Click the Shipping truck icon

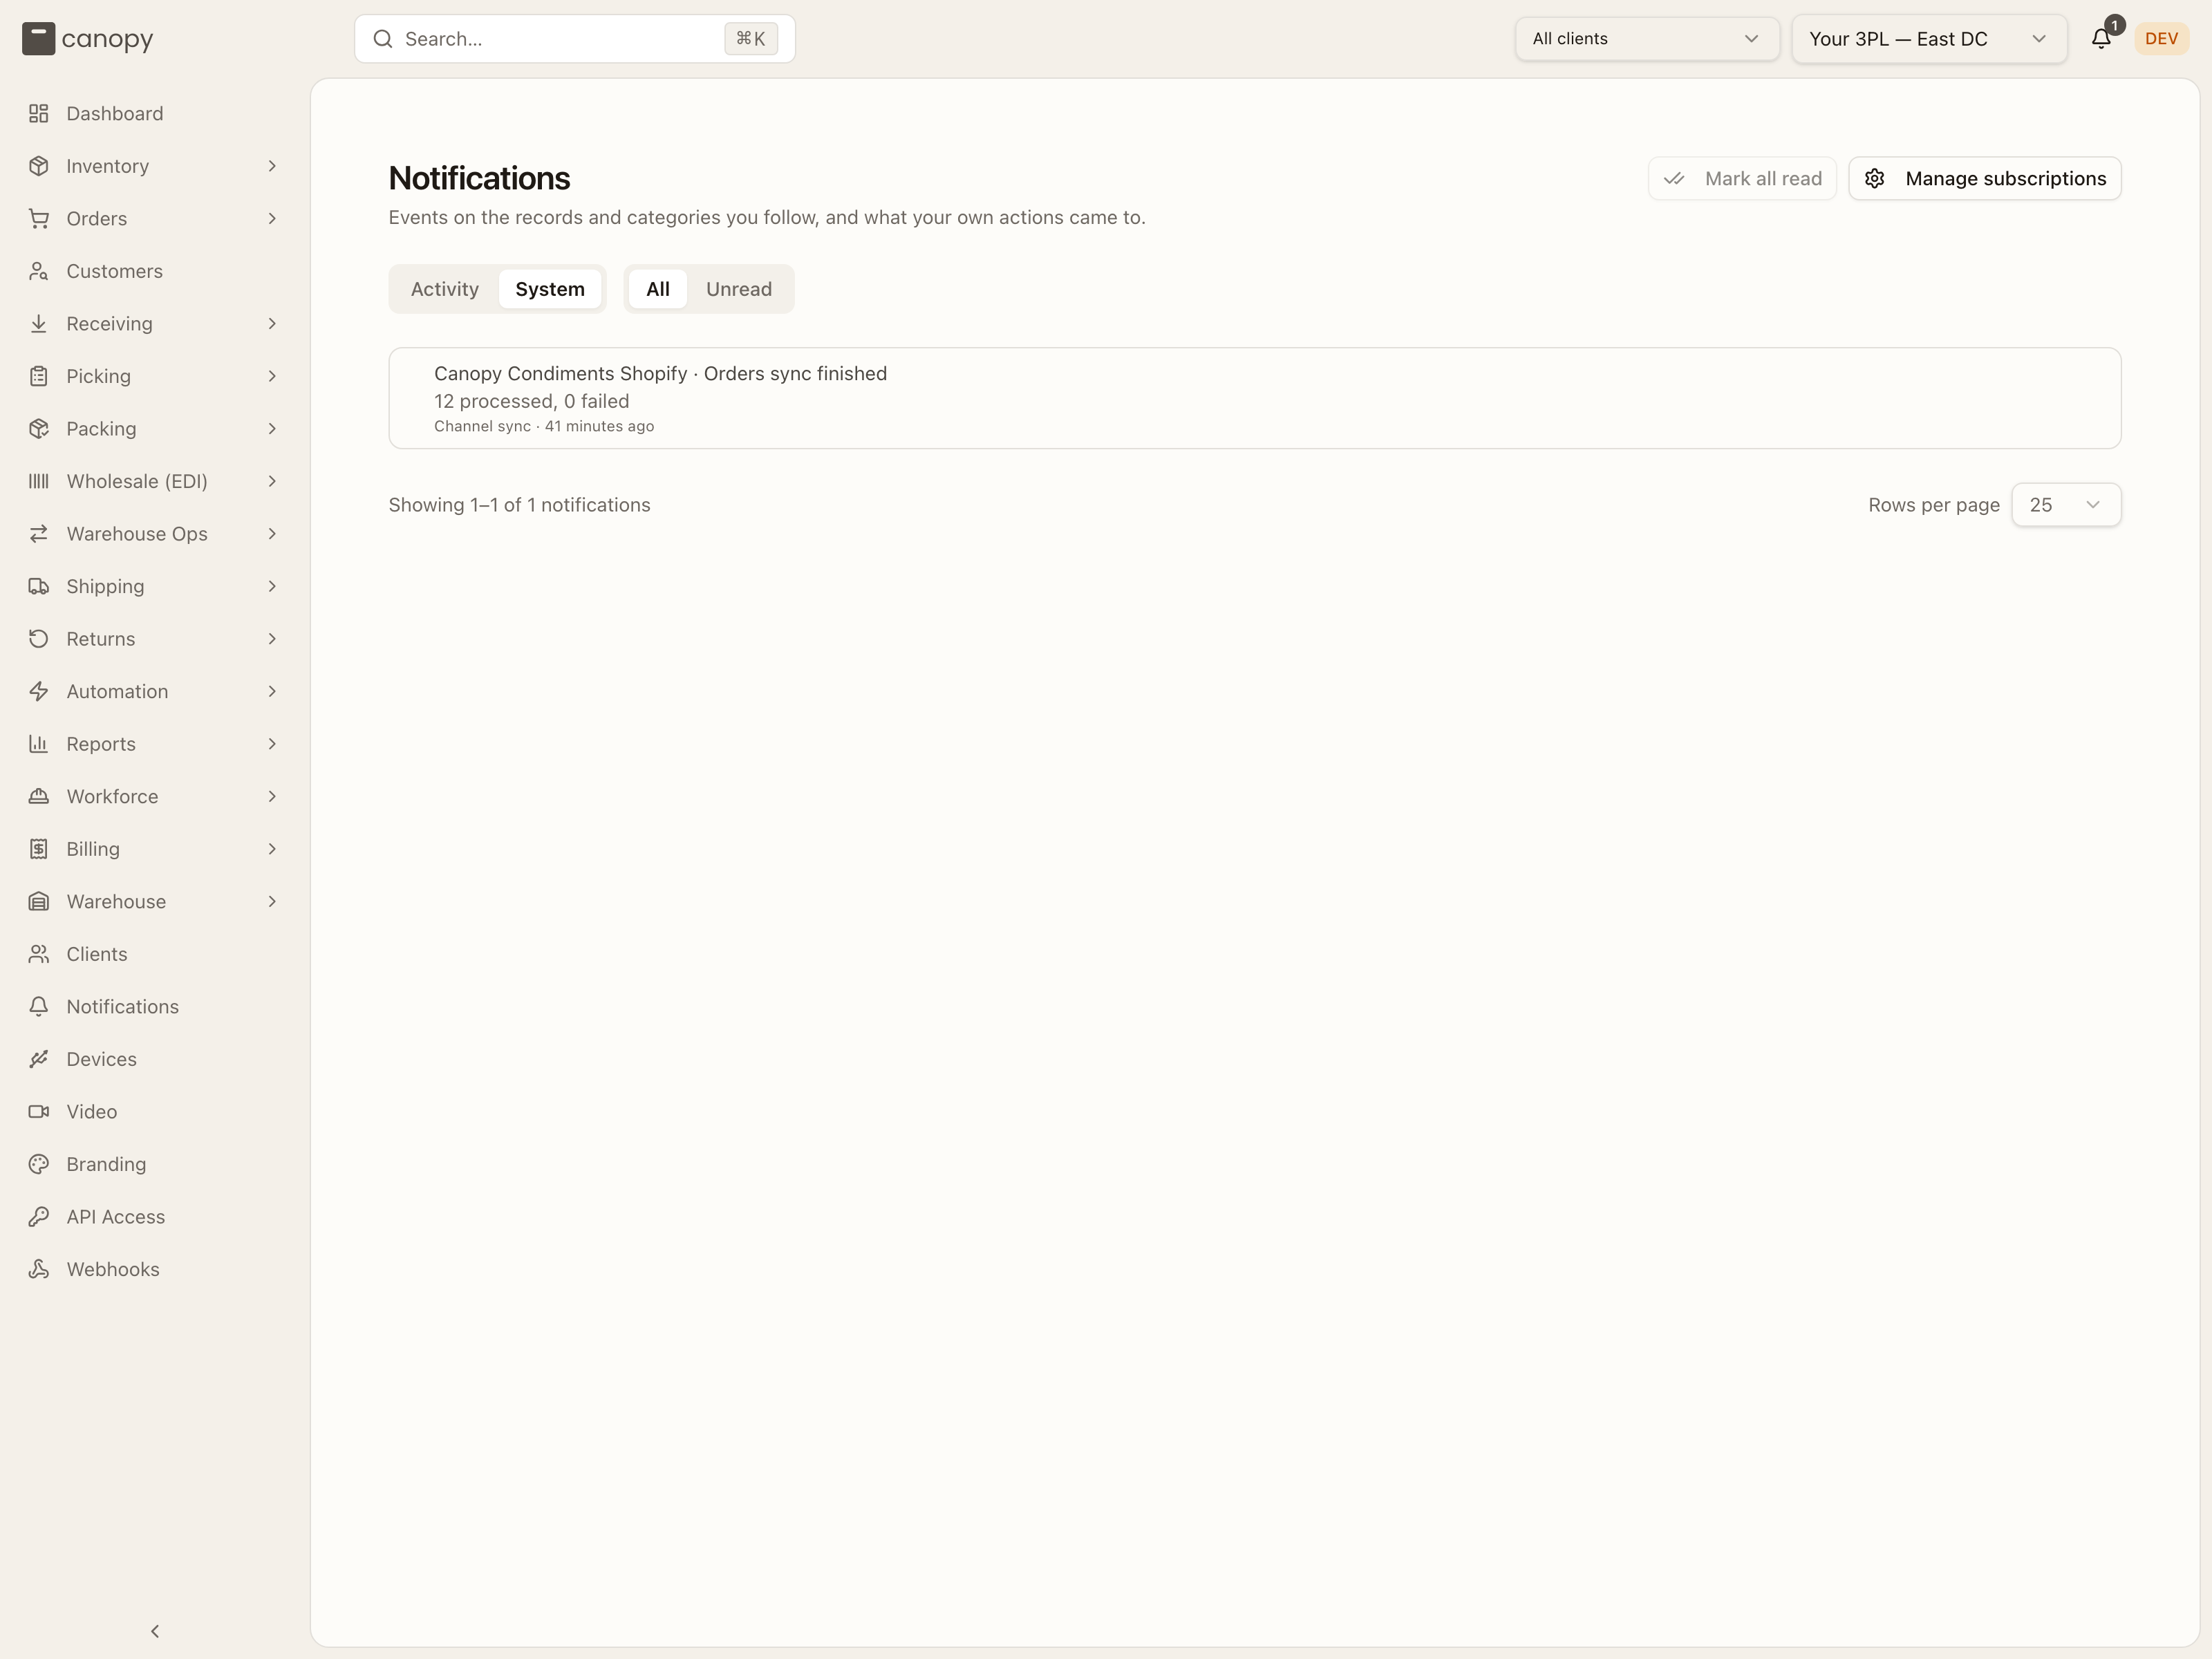[x=39, y=586]
